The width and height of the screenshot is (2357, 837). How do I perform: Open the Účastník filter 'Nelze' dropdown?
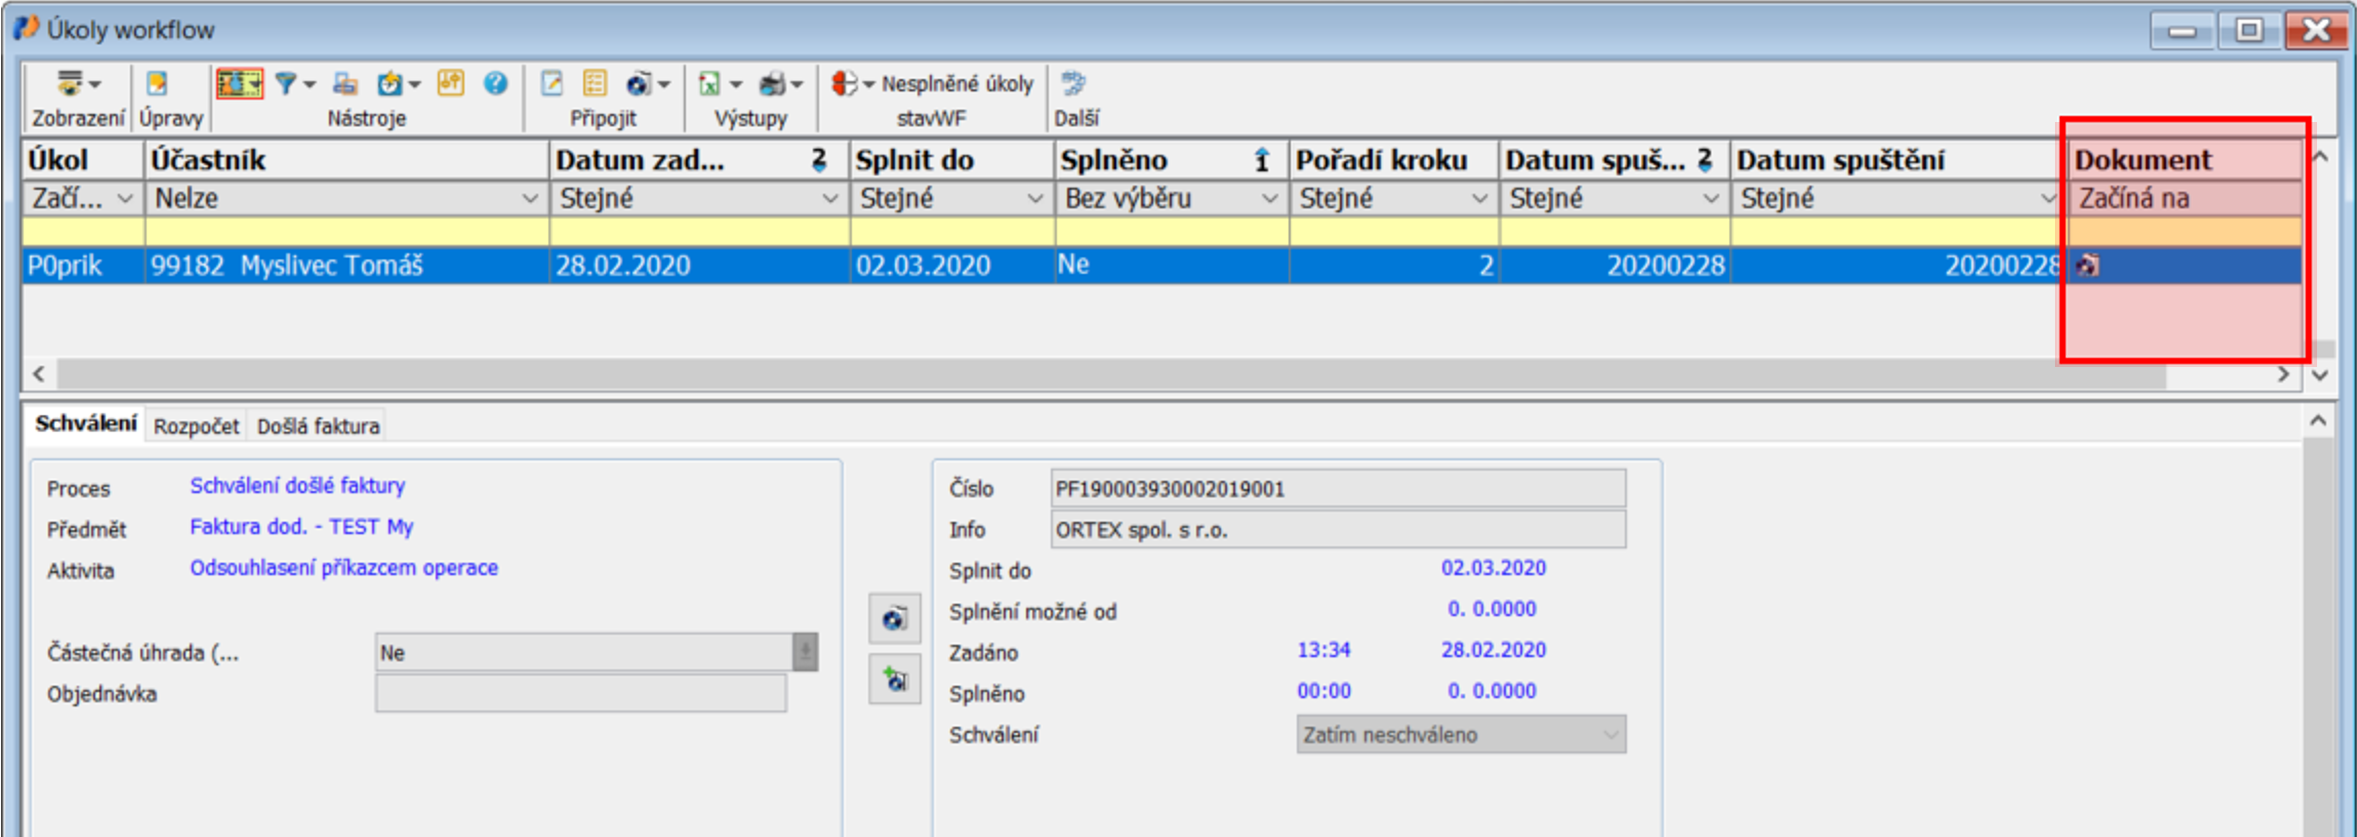coord(530,199)
